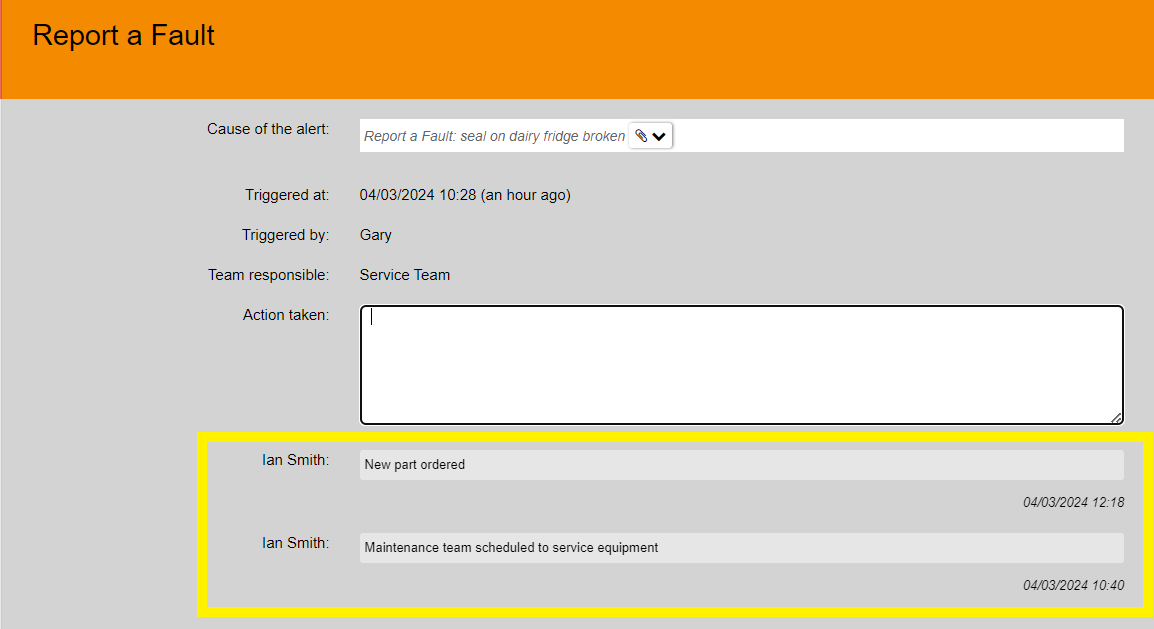Click the paperclip attachment icon
This screenshot has height=629, width=1154.
click(639, 135)
